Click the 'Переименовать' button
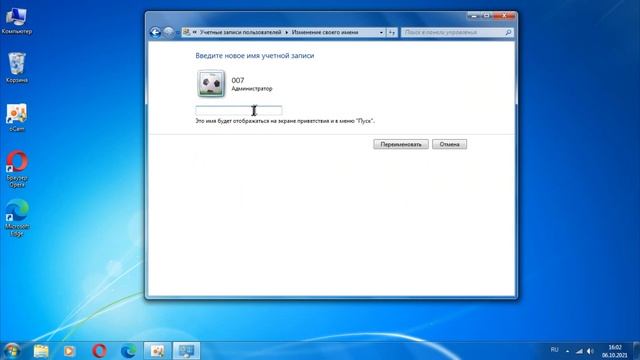640x360 pixels. [401, 144]
